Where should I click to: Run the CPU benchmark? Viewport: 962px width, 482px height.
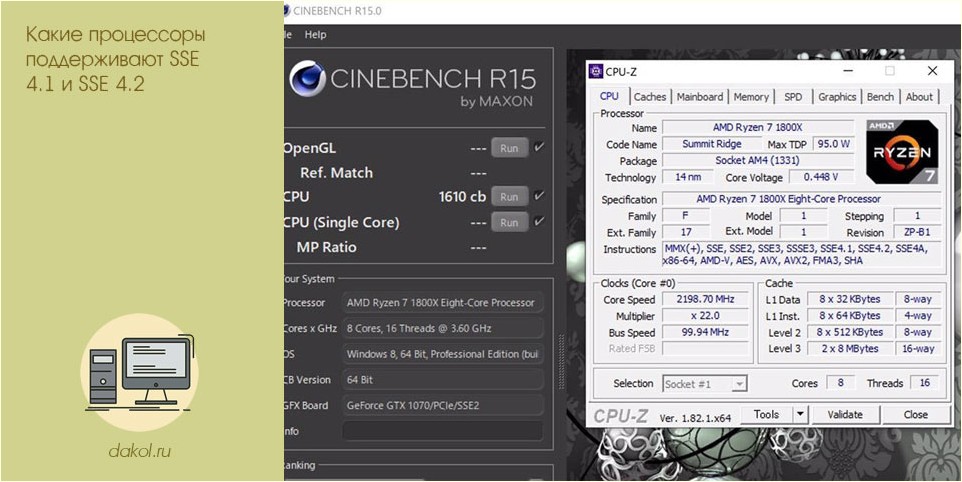click(509, 197)
